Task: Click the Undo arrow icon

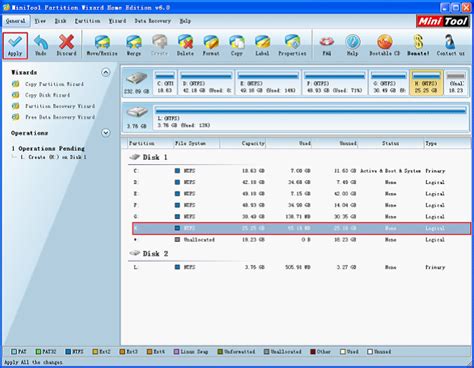Action: pyautogui.click(x=41, y=42)
